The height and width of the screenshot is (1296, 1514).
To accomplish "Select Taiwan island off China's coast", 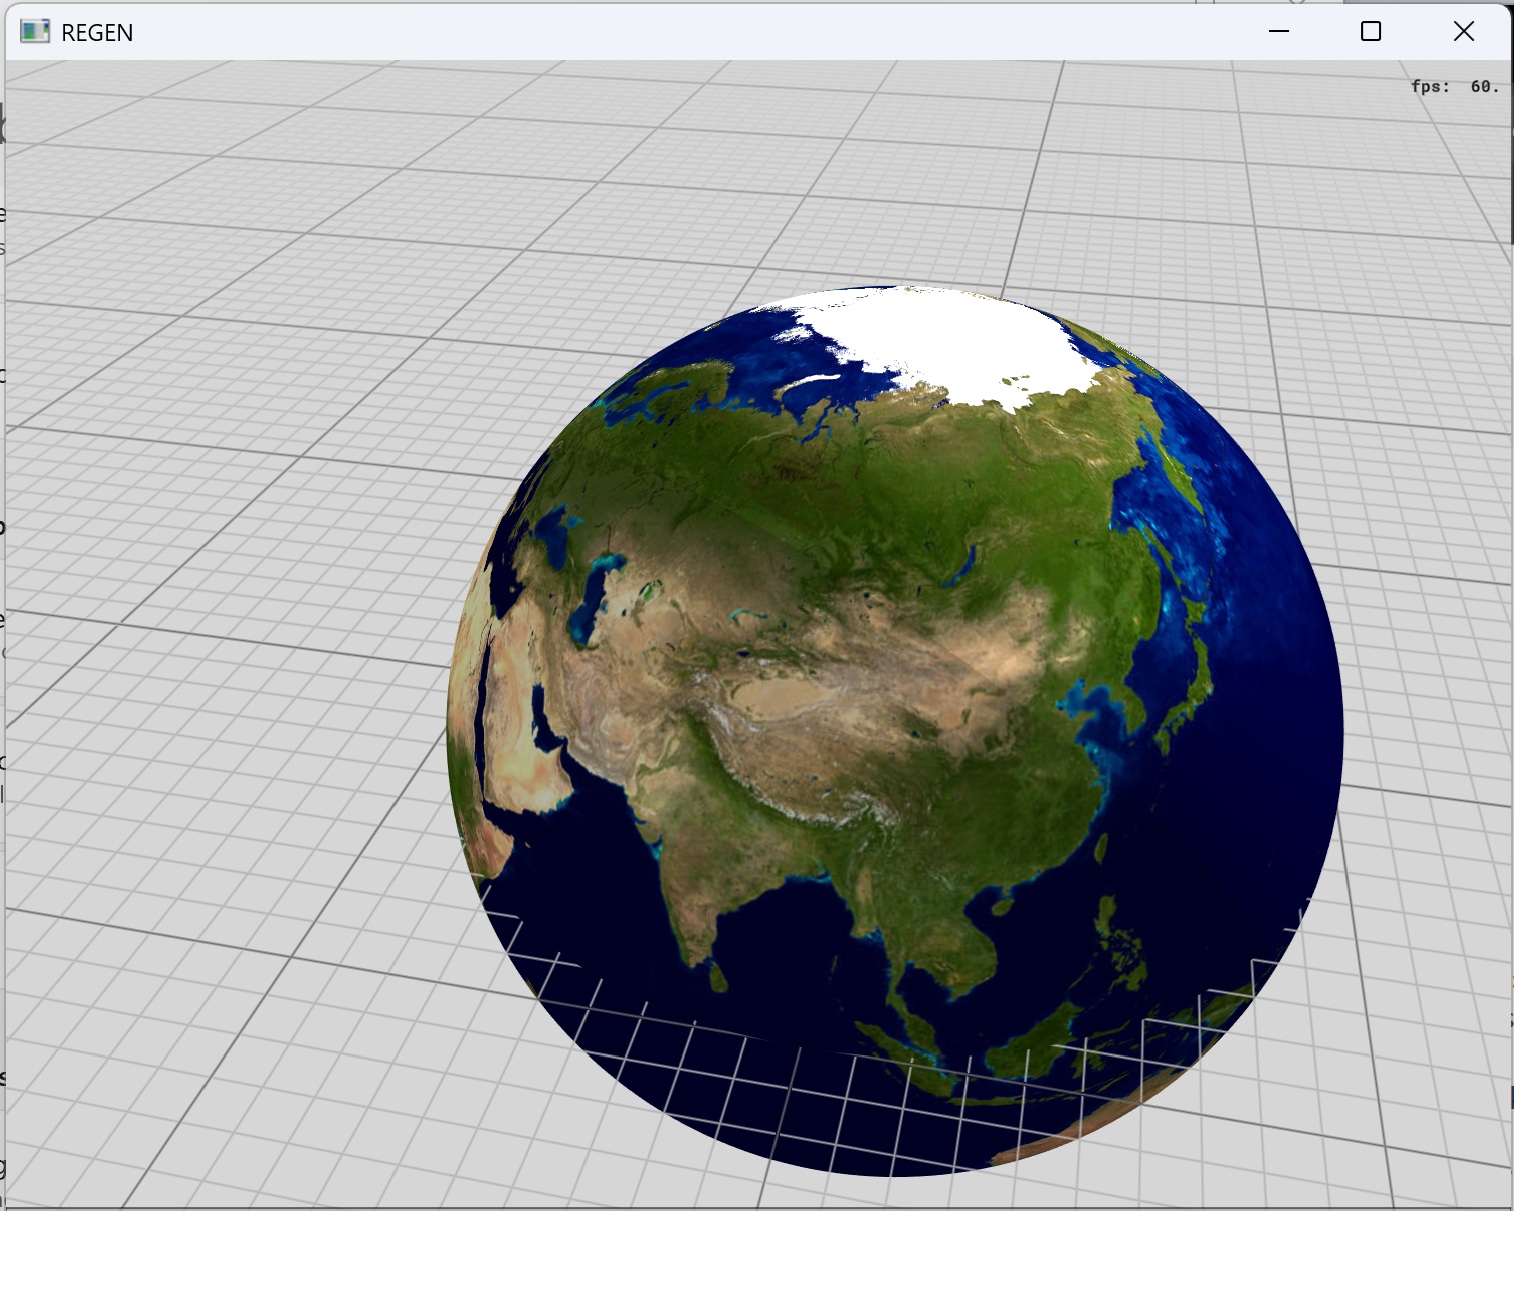I will tap(1101, 848).
